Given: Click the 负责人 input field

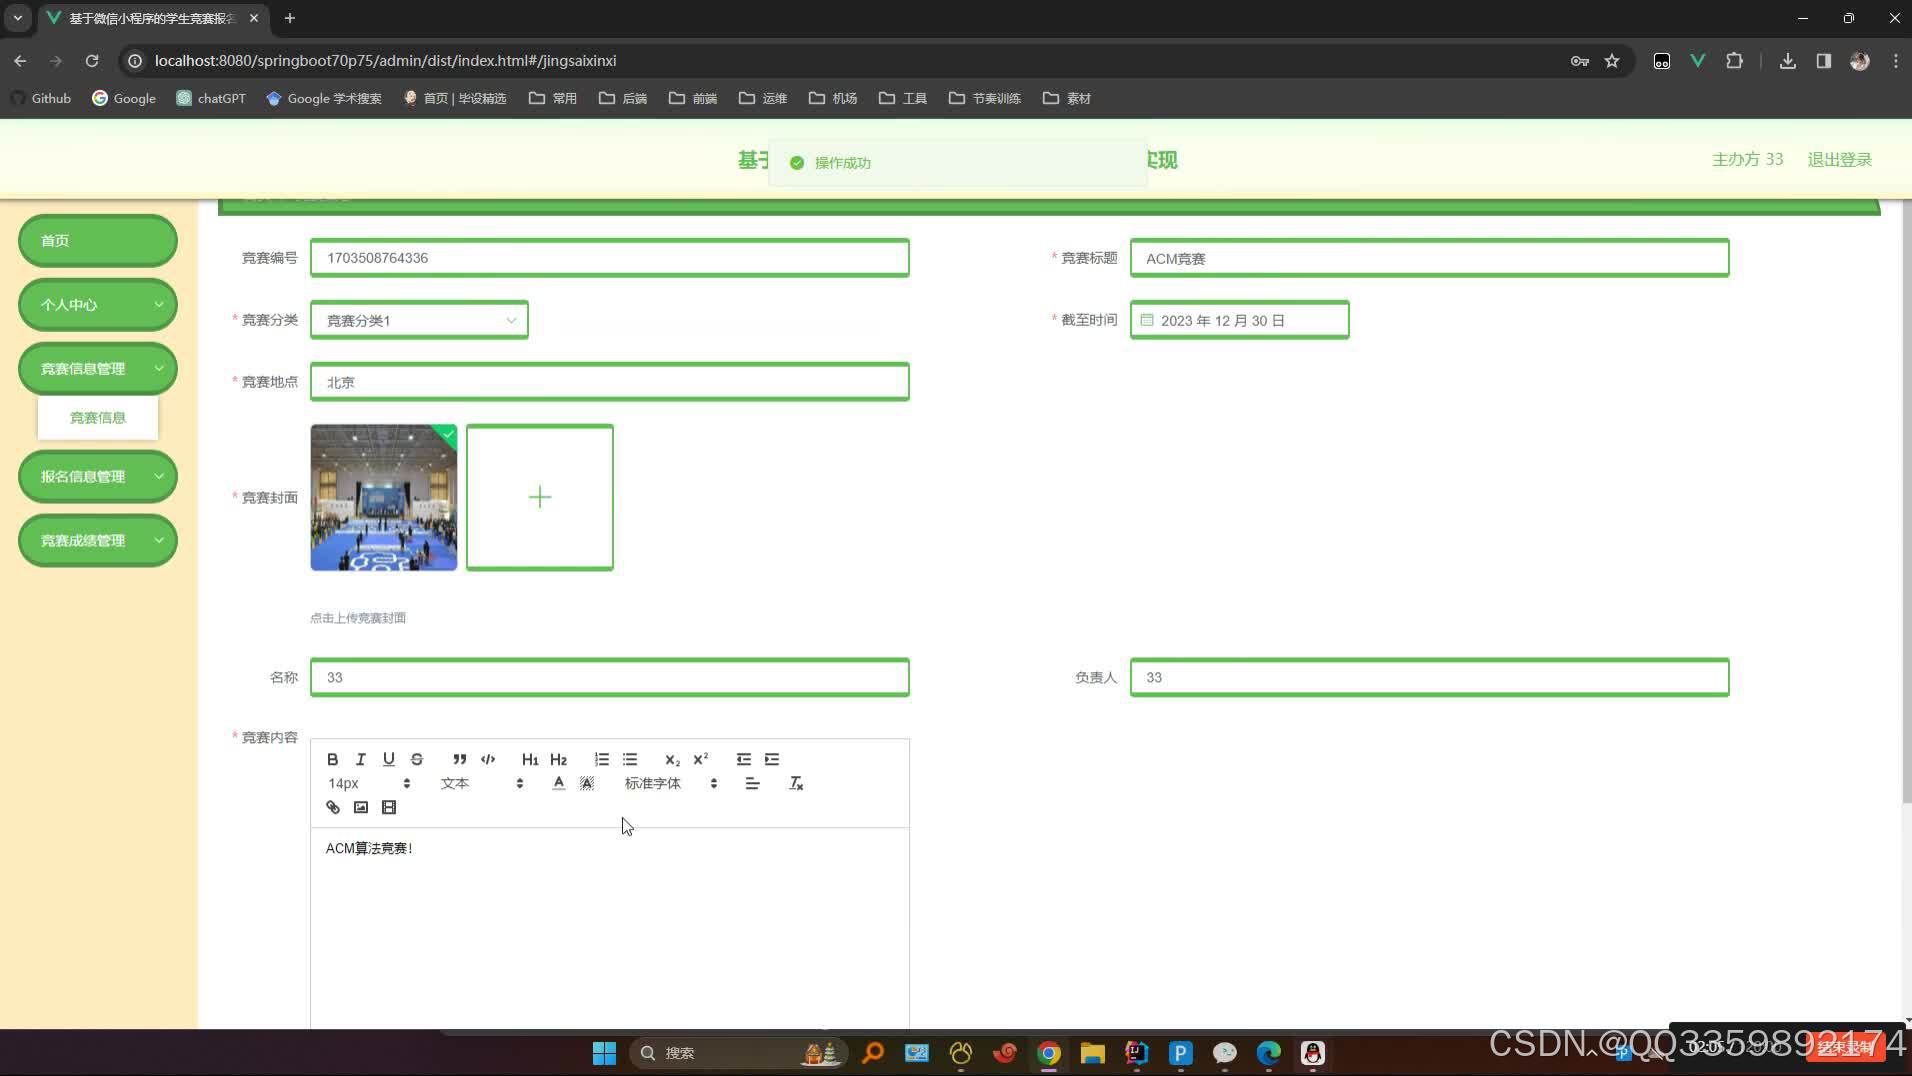Looking at the screenshot, I should tap(1429, 677).
